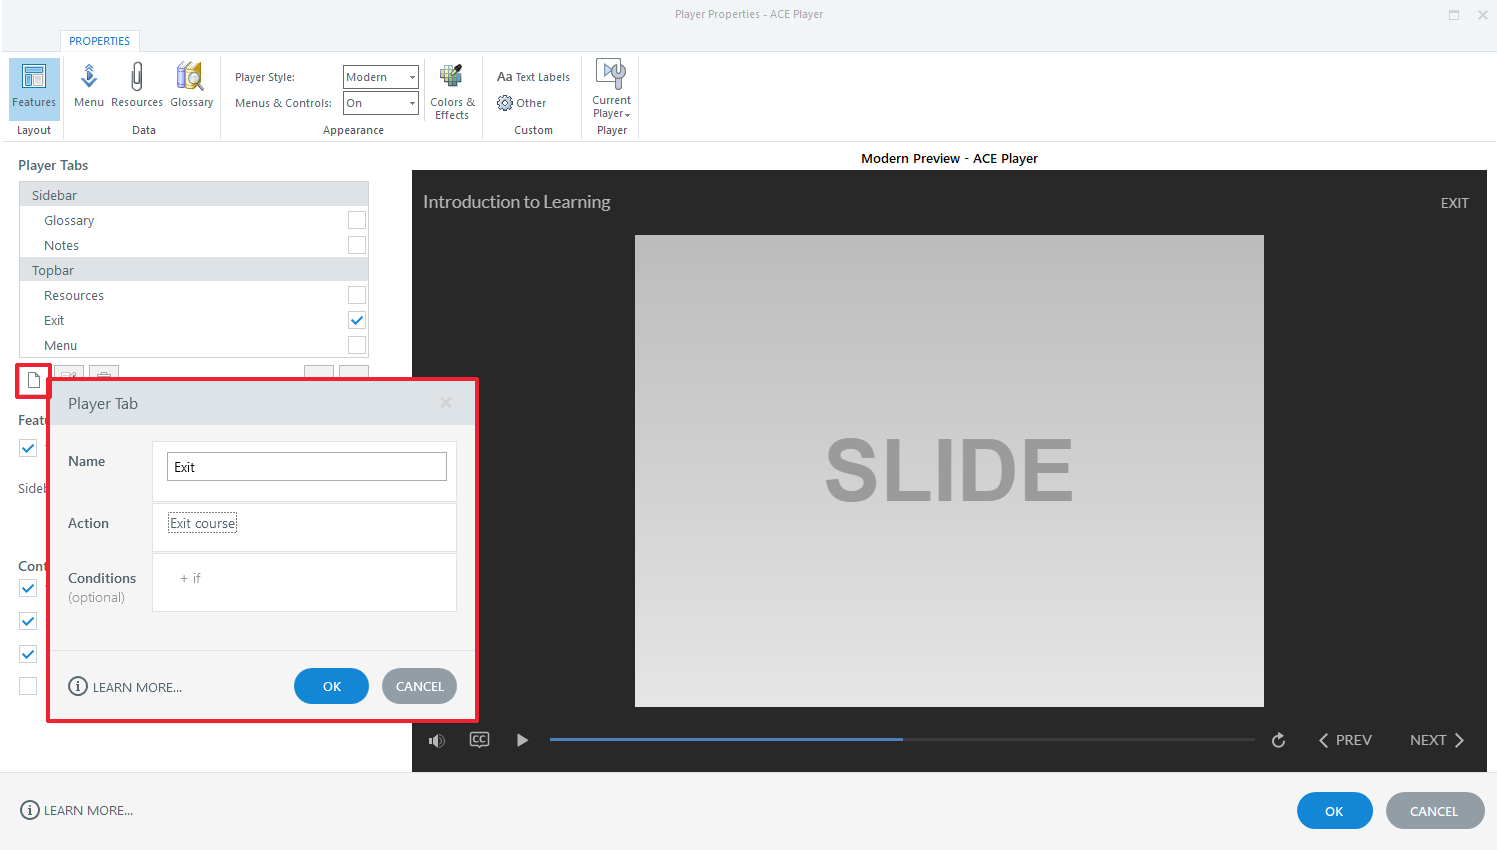Toggle closed captions in the preview
This screenshot has height=850, width=1497.
pos(479,740)
